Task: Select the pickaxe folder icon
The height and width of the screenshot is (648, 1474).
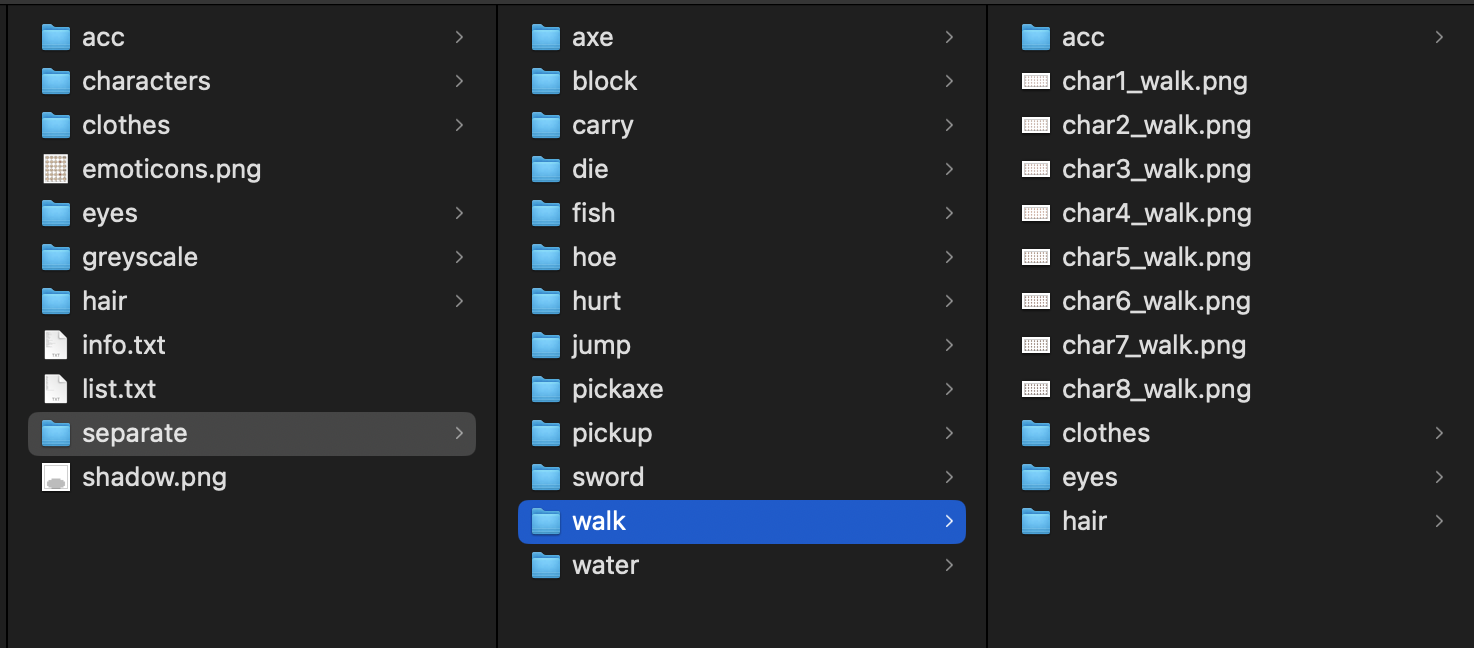Action: (x=546, y=389)
